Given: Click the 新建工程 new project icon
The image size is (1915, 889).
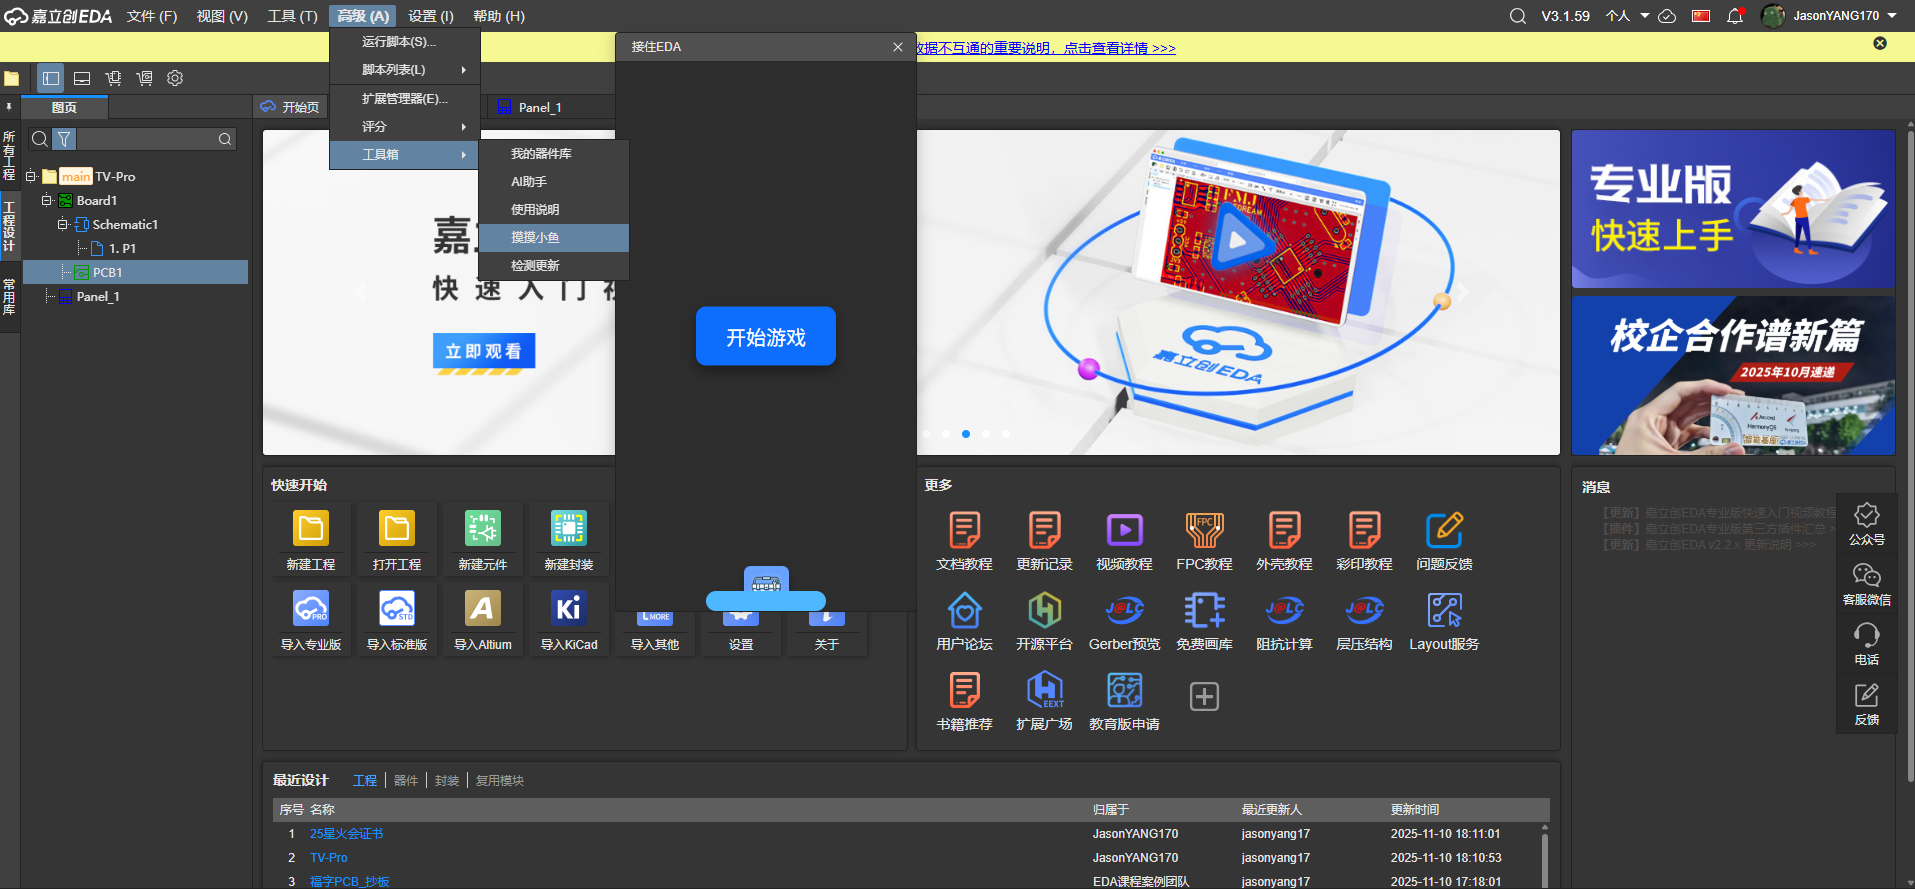Looking at the screenshot, I should click(x=311, y=529).
